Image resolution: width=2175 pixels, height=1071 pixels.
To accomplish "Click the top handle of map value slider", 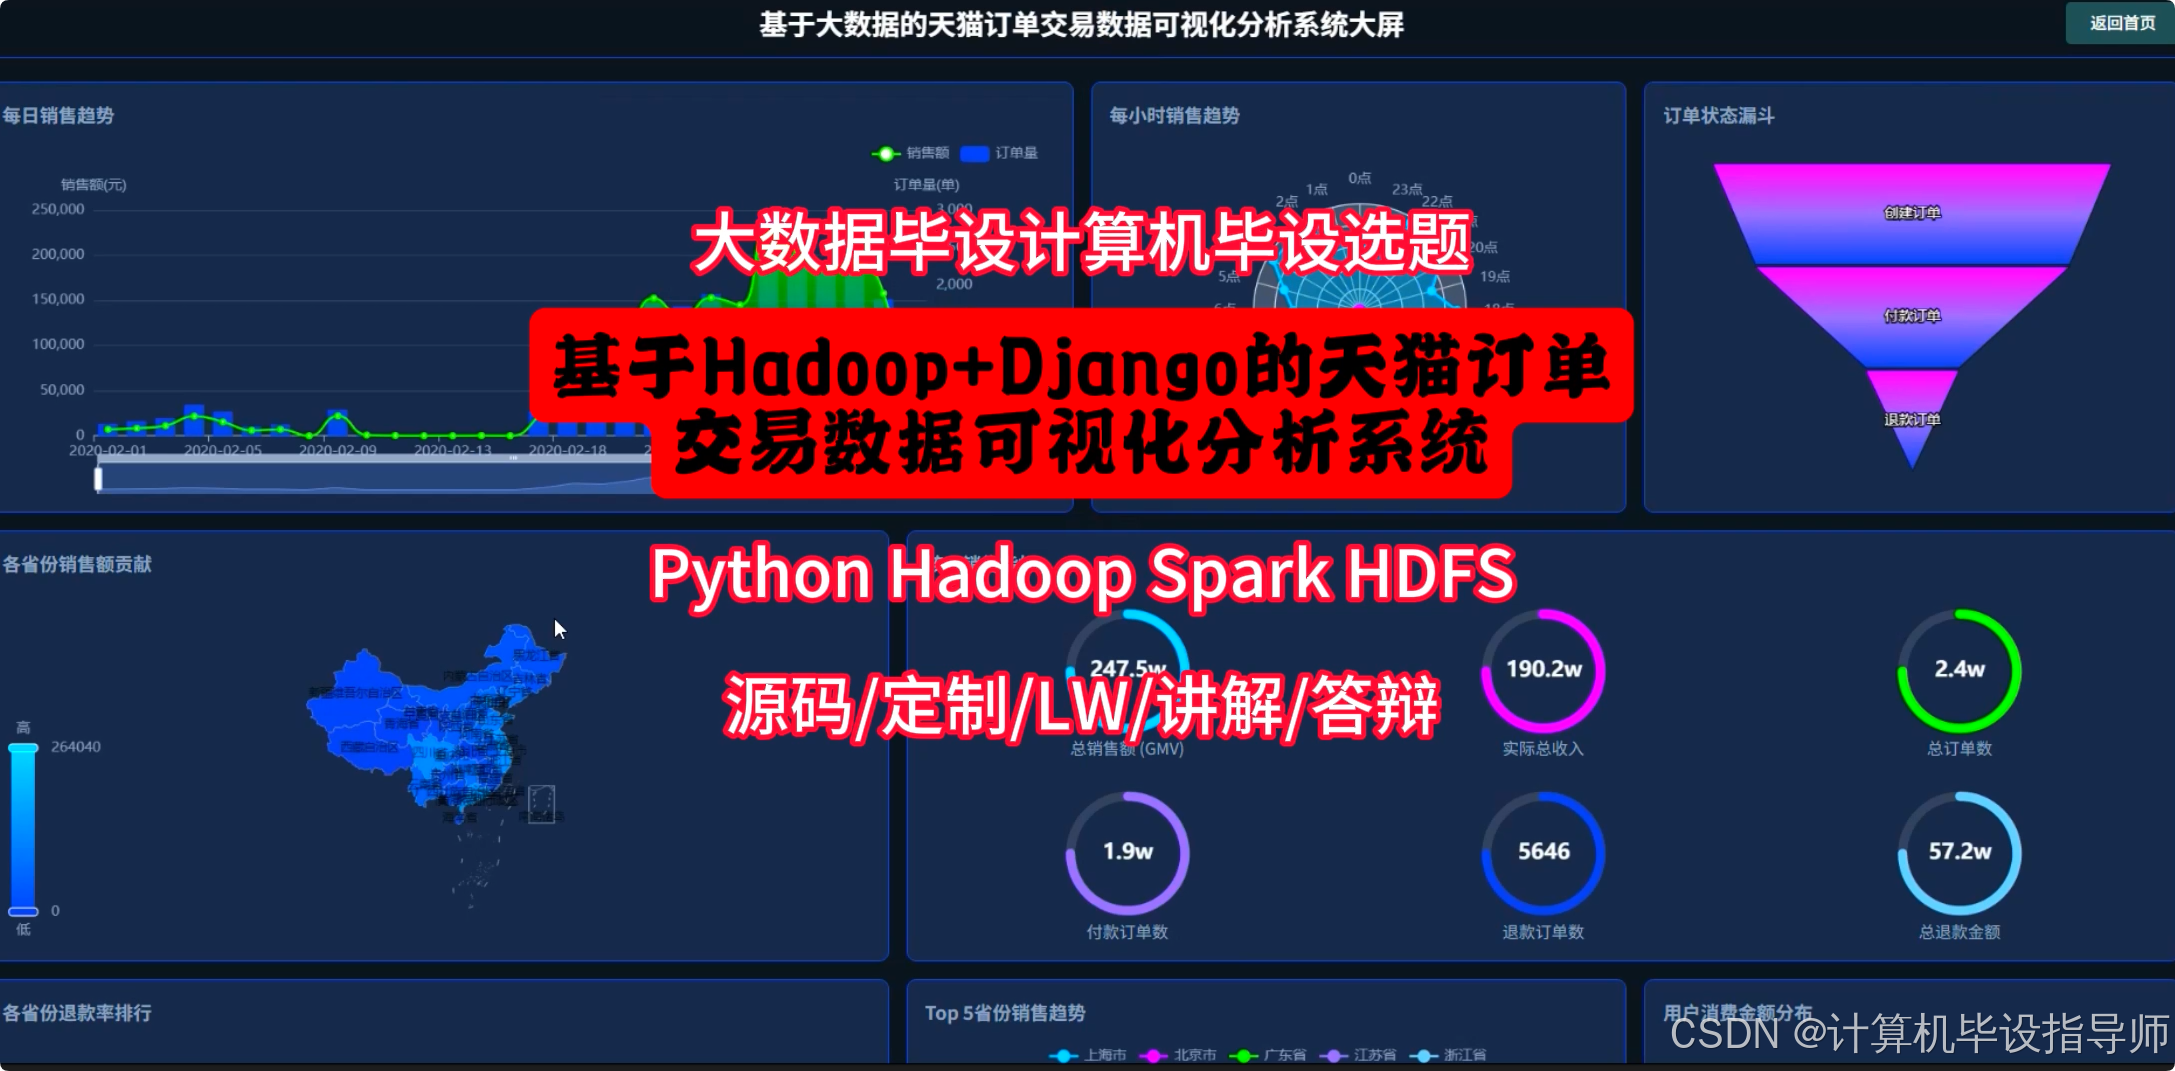I will coord(23,747).
